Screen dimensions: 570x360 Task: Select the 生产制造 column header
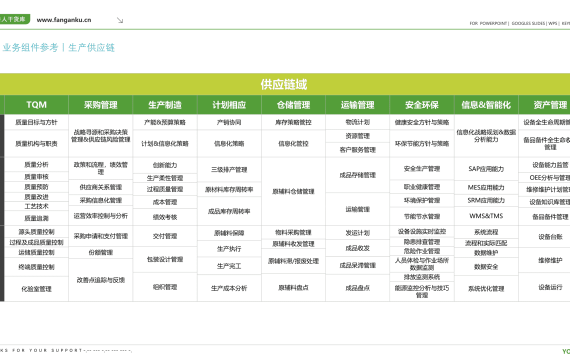(x=165, y=105)
